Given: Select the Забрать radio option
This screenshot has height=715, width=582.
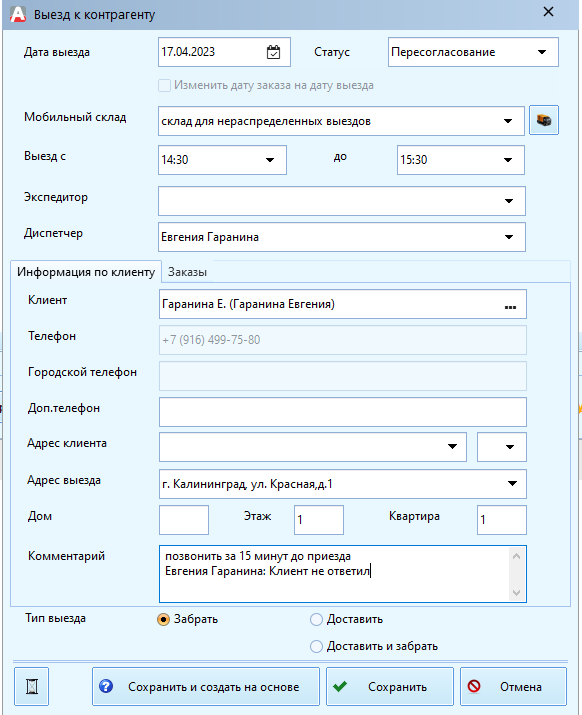Looking at the screenshot, I should tap(163, 619).
